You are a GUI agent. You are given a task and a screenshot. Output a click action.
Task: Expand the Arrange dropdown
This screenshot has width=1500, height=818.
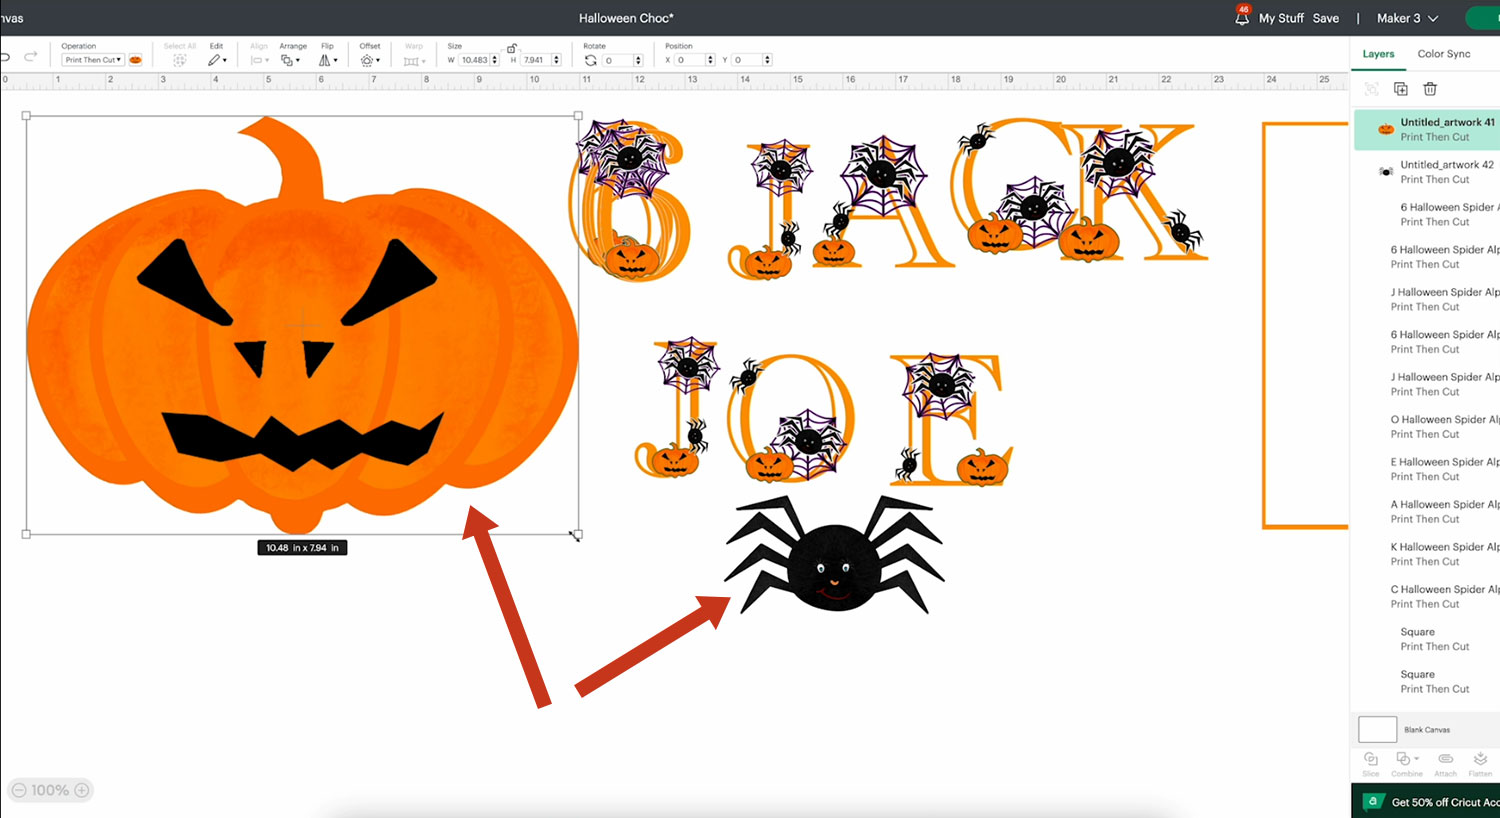(x=290, y=60)
